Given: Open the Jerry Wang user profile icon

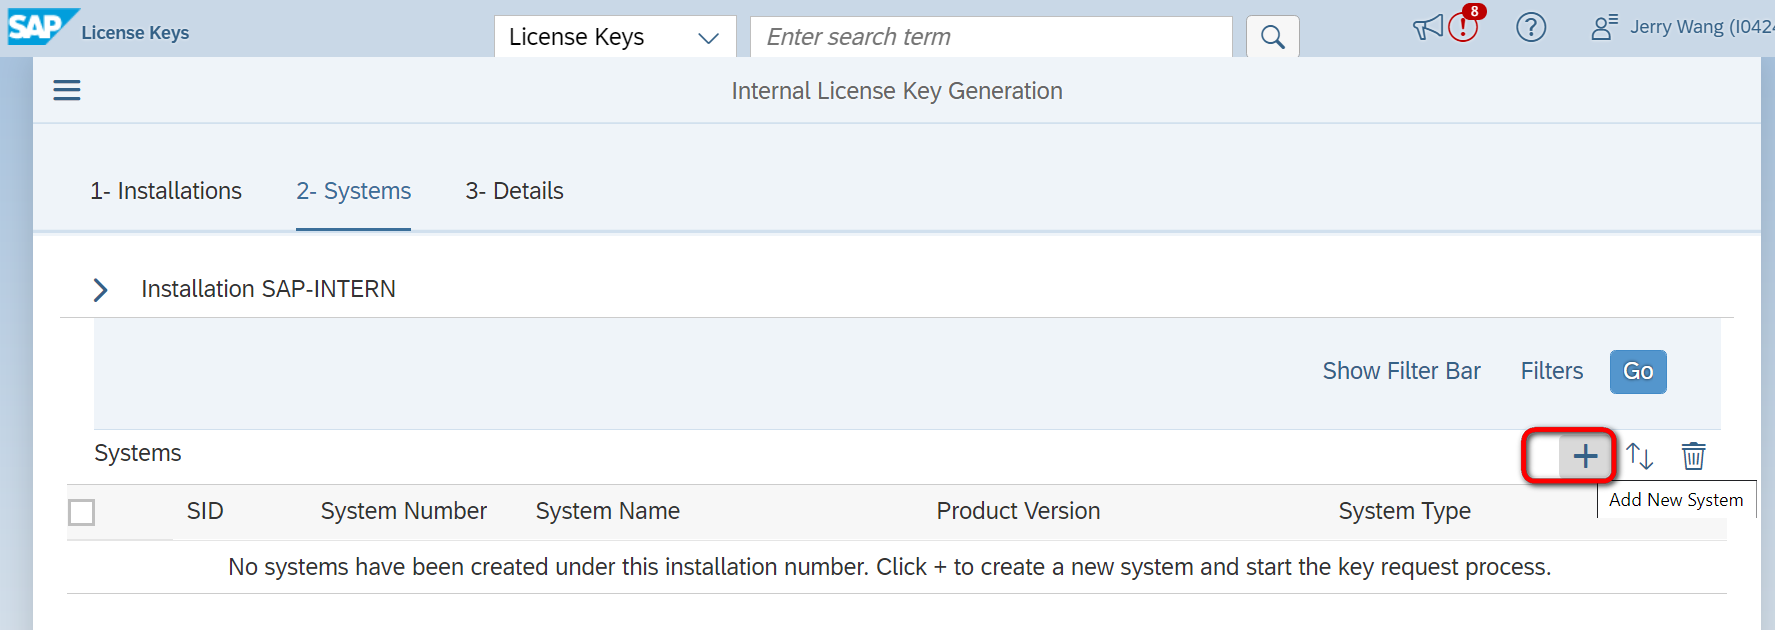Looking at the screenshot, I should point(1603,27).
